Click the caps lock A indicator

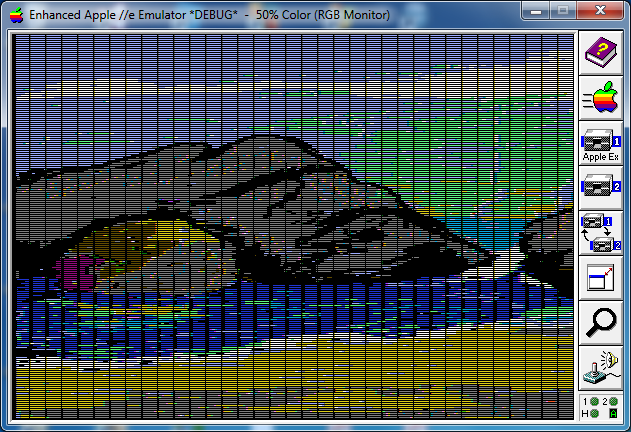613,413
